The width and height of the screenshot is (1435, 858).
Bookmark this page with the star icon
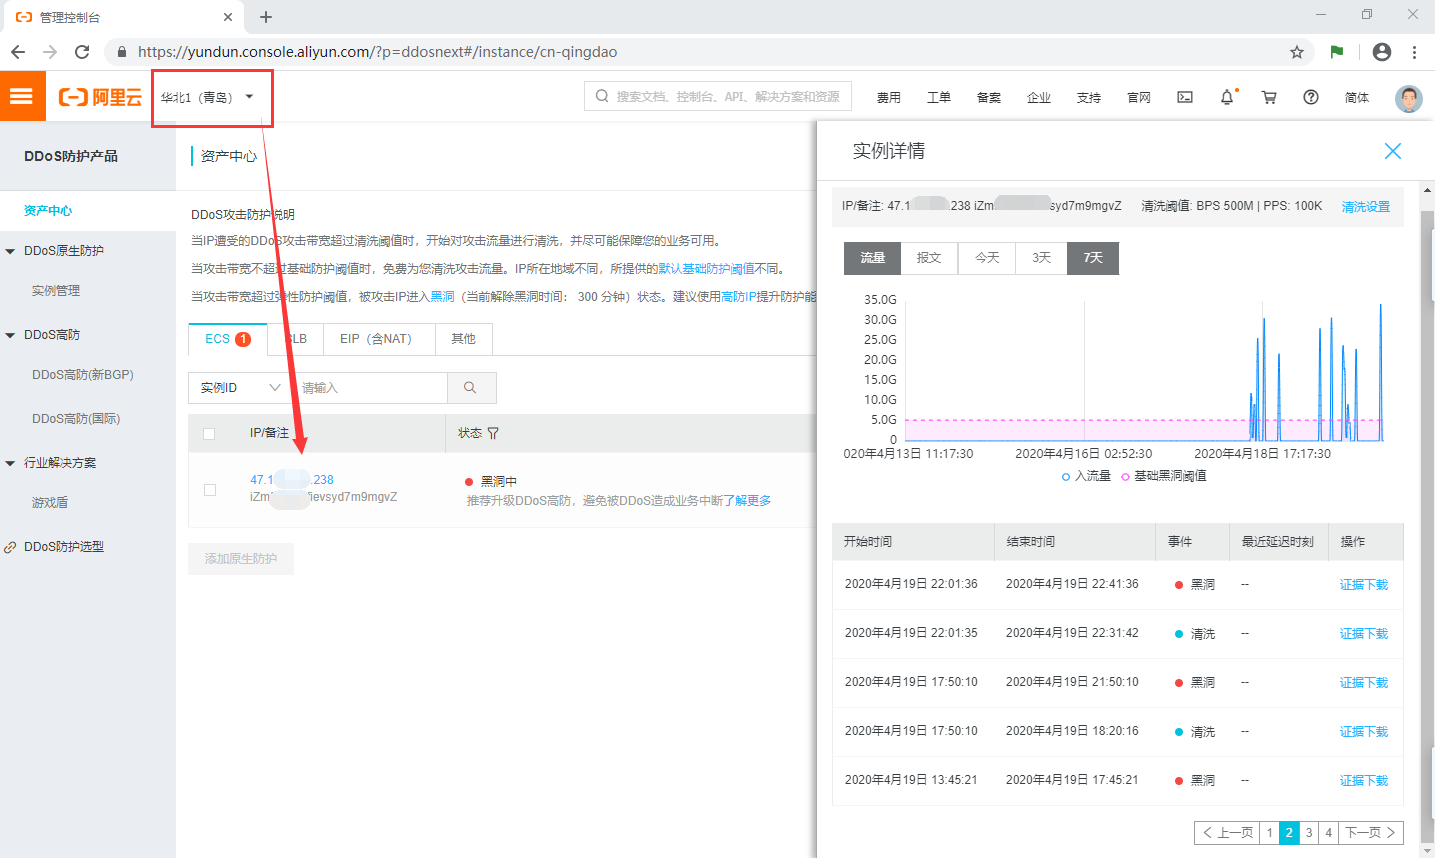tap(1297, 52)
